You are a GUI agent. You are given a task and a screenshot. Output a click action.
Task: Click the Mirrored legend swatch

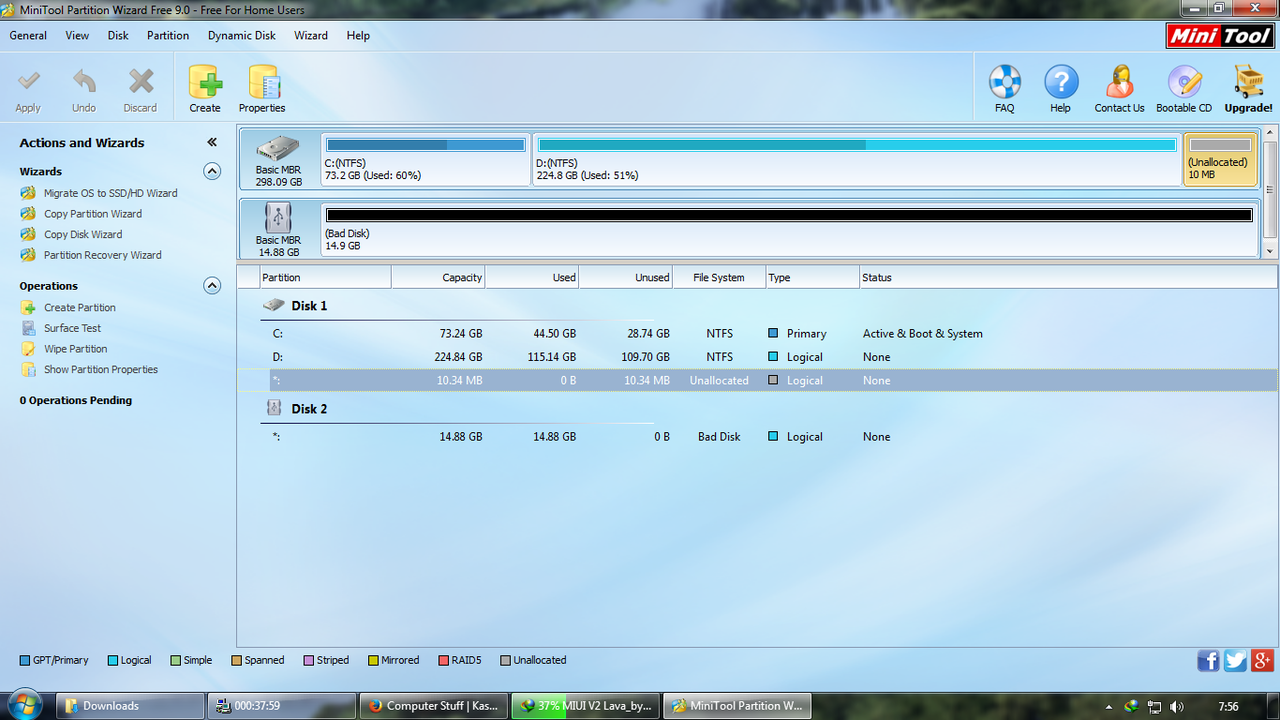point(373,660)
